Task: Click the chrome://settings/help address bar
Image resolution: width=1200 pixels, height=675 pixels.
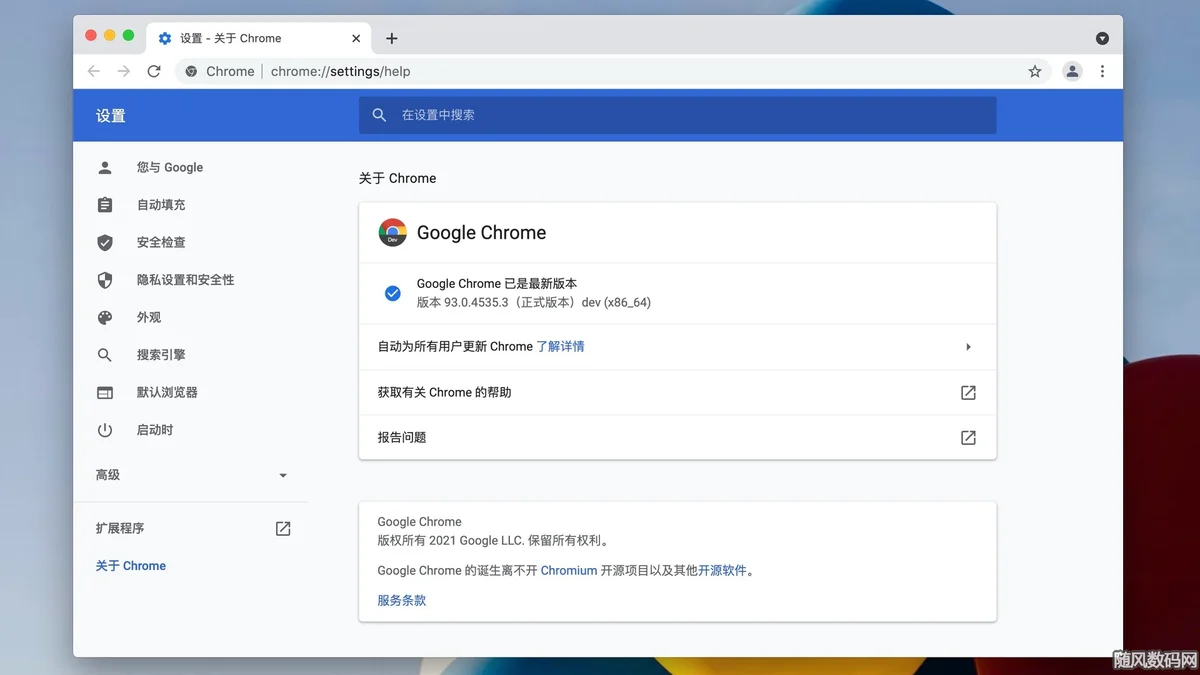Action: 612,71
